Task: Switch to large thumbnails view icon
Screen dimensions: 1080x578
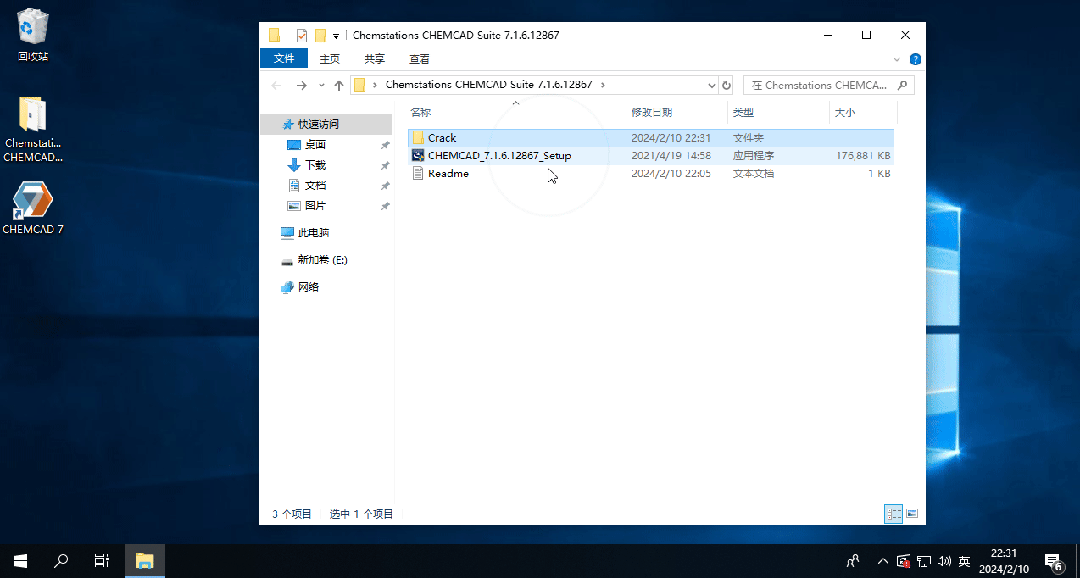Action: click(913, 513)
